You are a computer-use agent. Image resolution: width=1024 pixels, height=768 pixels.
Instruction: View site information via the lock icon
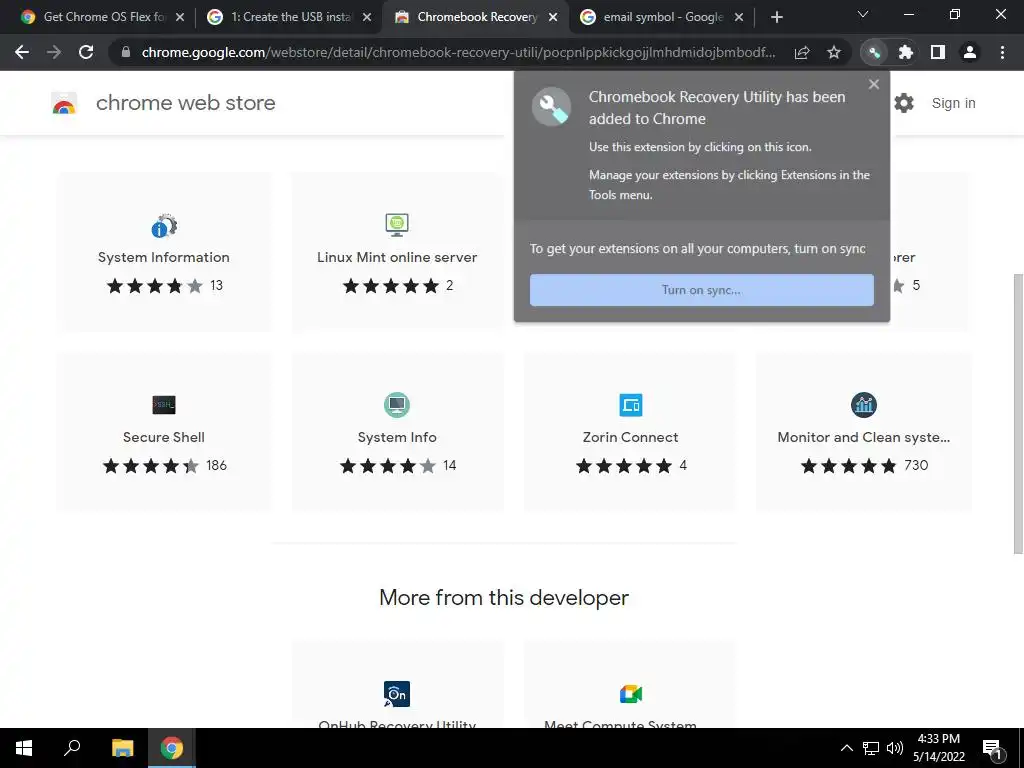126,52
